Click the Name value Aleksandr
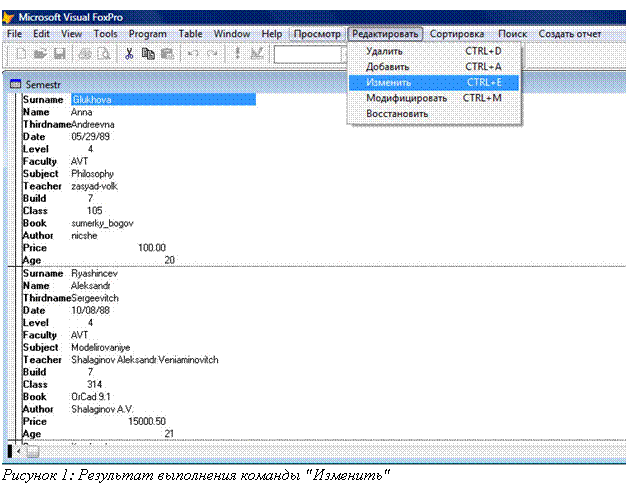This screenshot has height=487, width=628. point(91,286)
